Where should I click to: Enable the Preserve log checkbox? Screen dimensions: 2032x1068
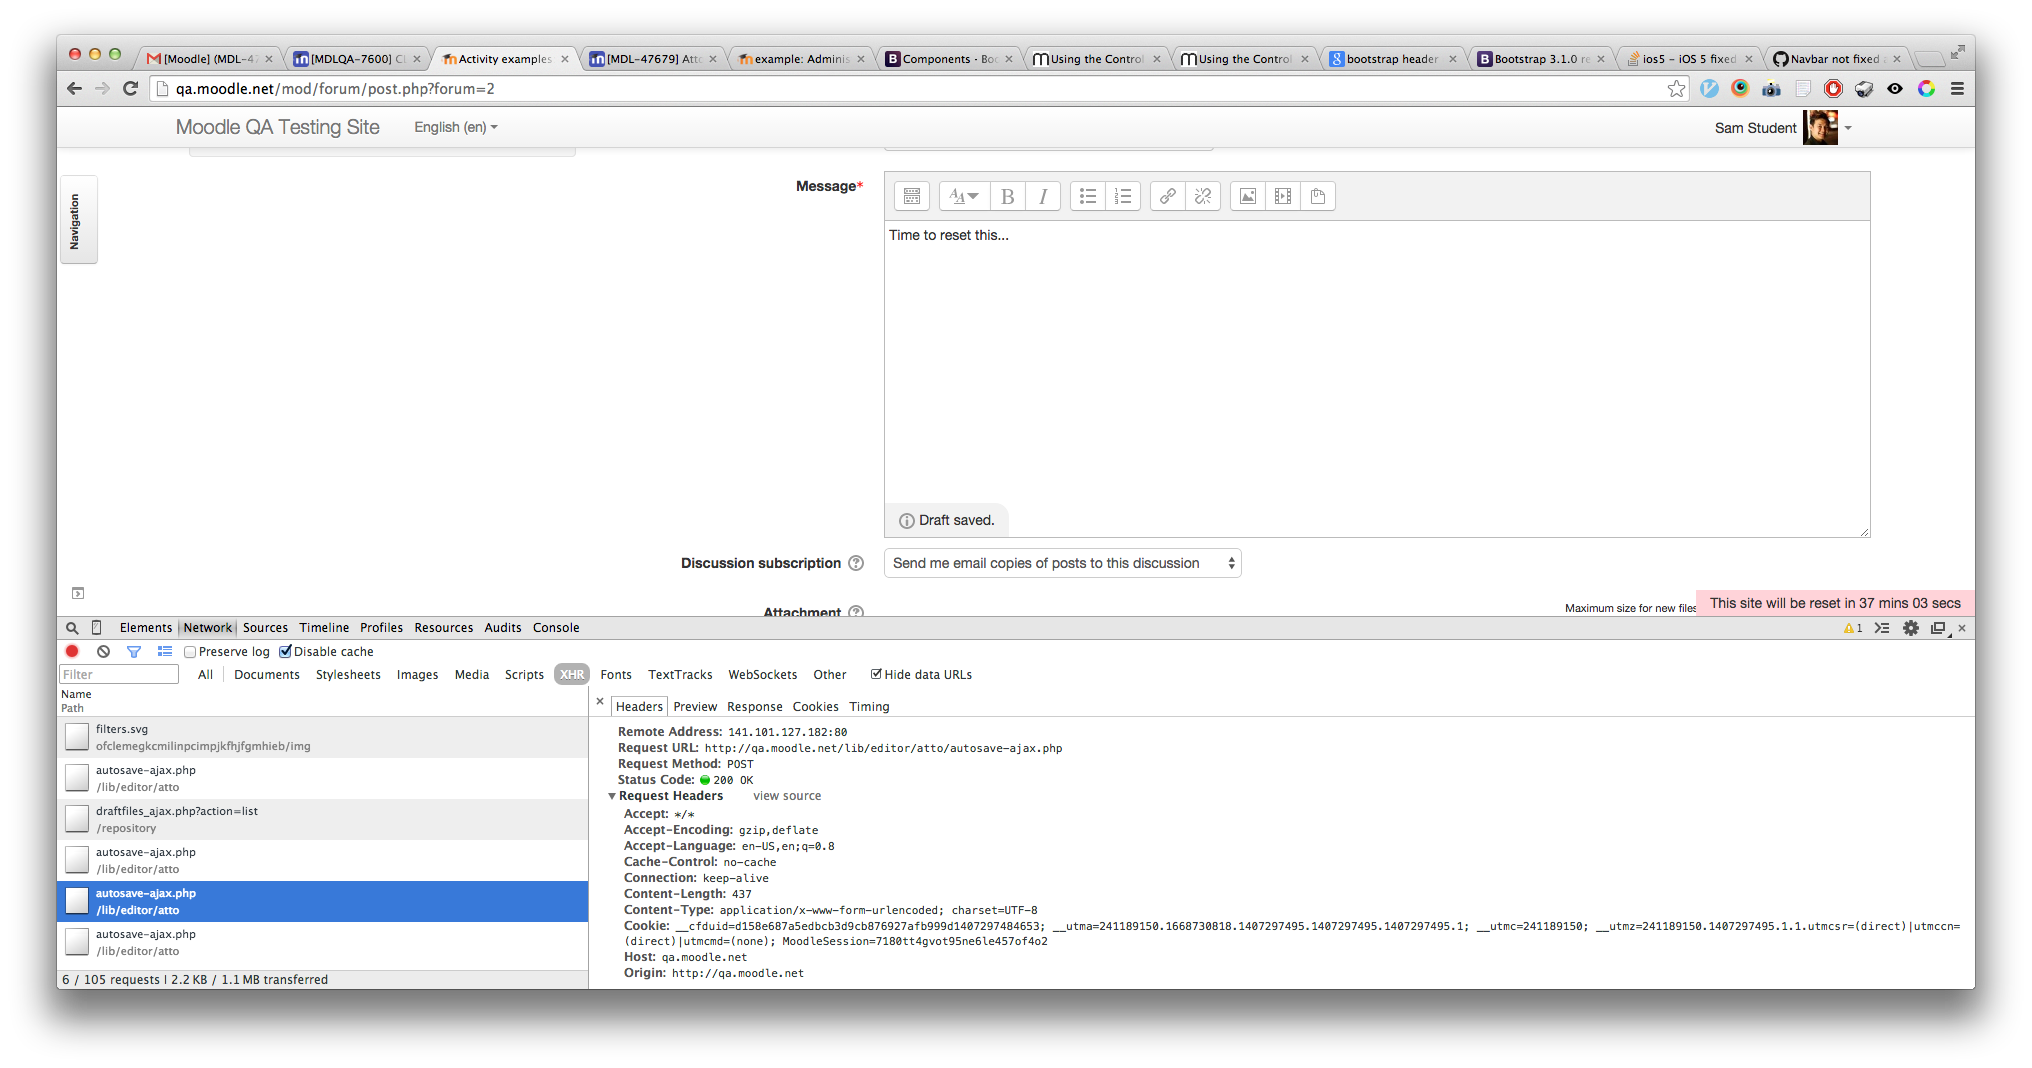(x=190, y=652)
